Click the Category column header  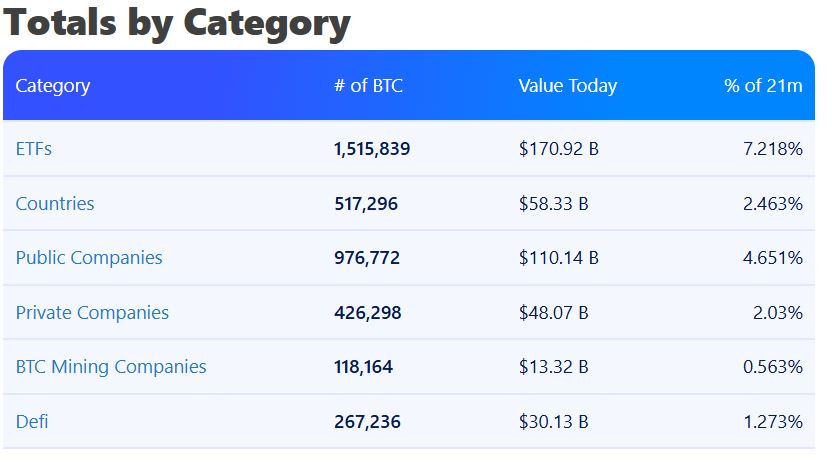click(x=53, y=86)
